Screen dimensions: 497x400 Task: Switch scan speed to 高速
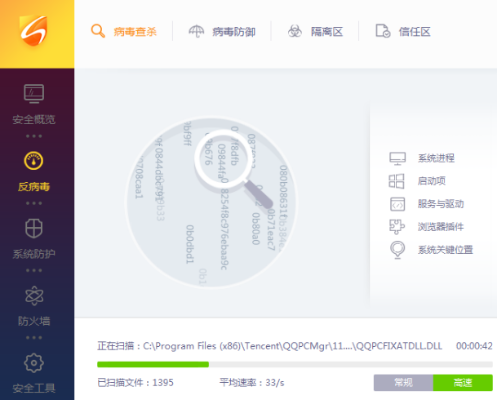[x=463, y=383]
